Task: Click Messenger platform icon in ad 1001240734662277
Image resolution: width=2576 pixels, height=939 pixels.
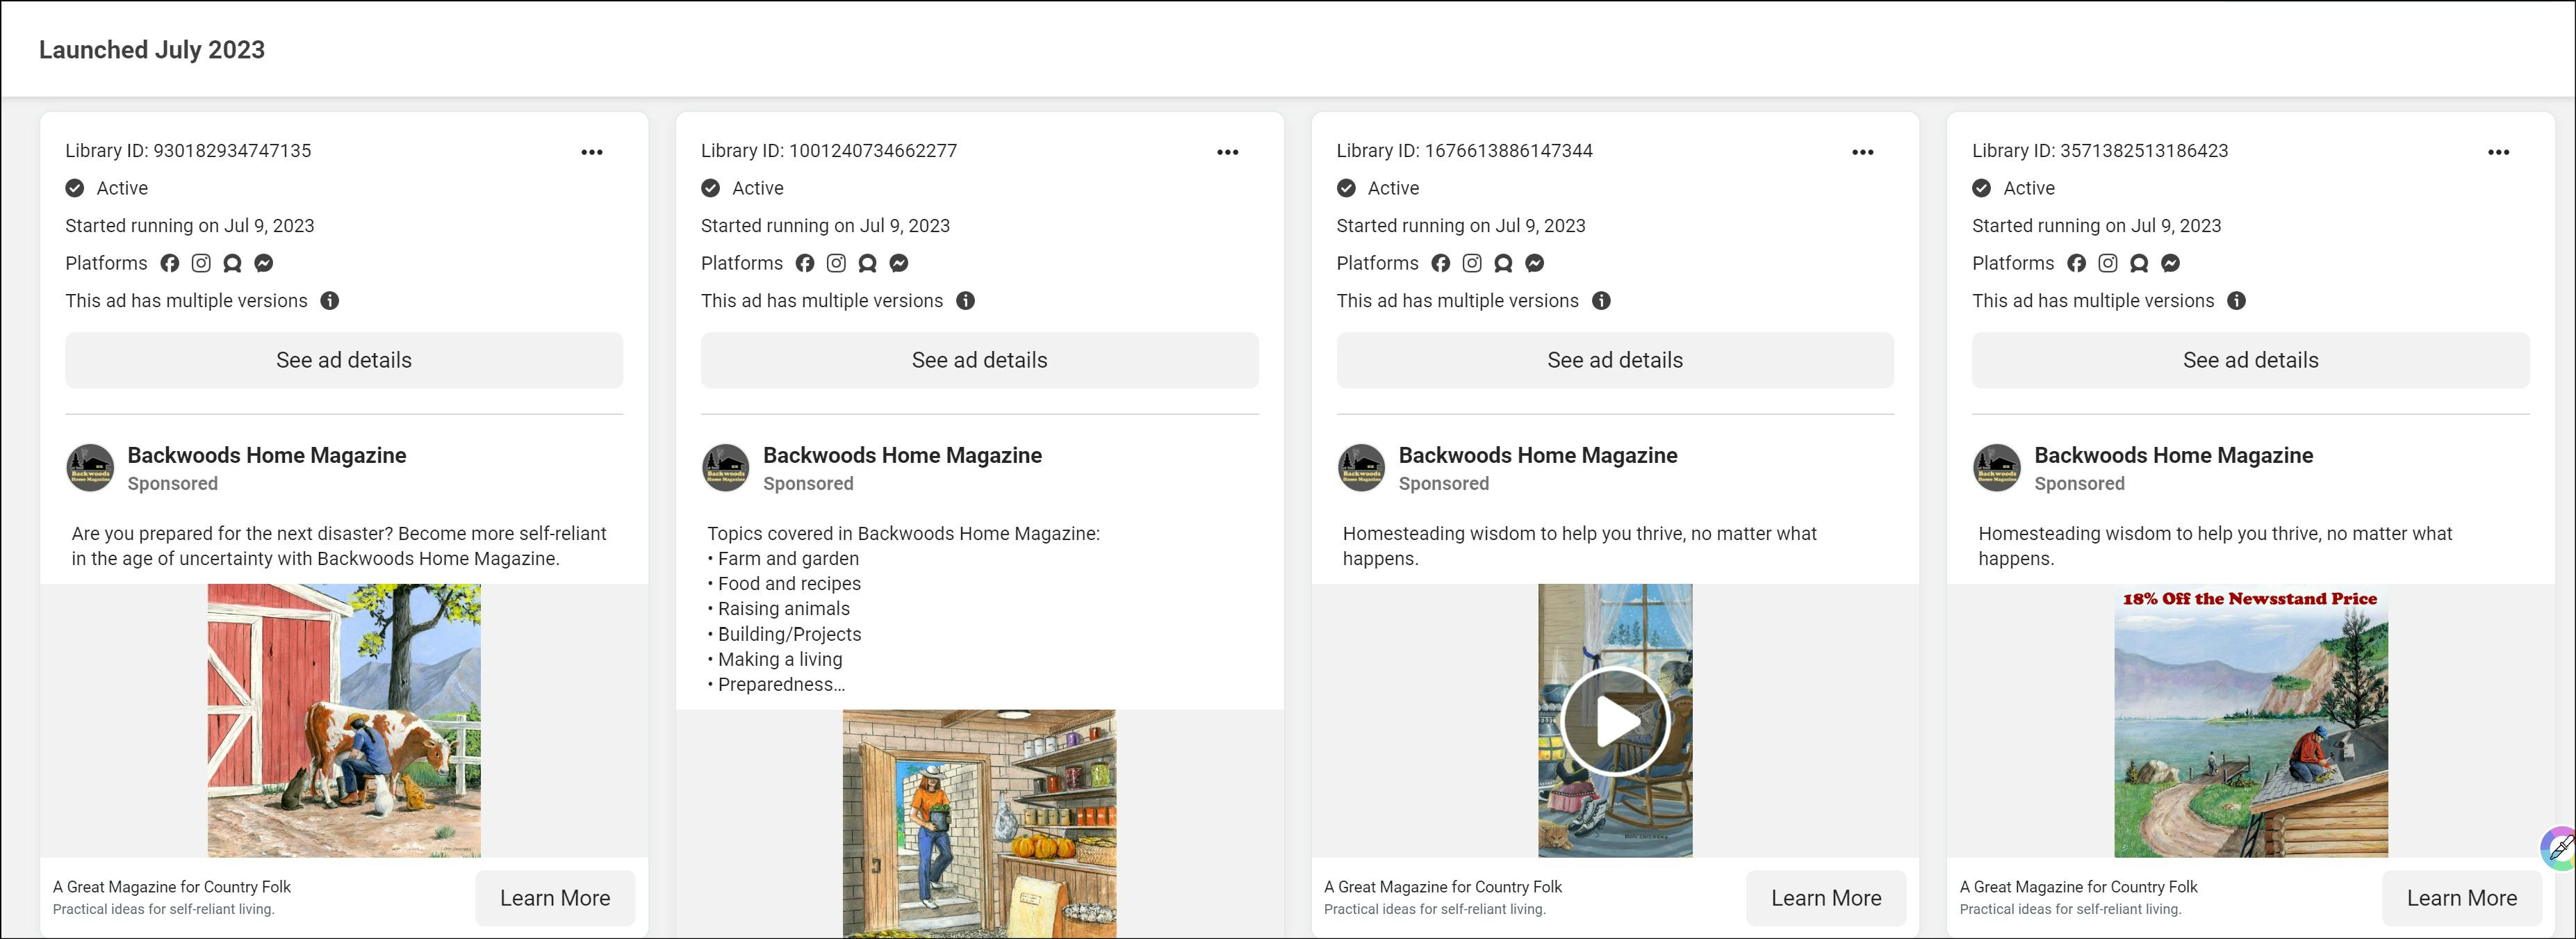Action: point(899,263)
